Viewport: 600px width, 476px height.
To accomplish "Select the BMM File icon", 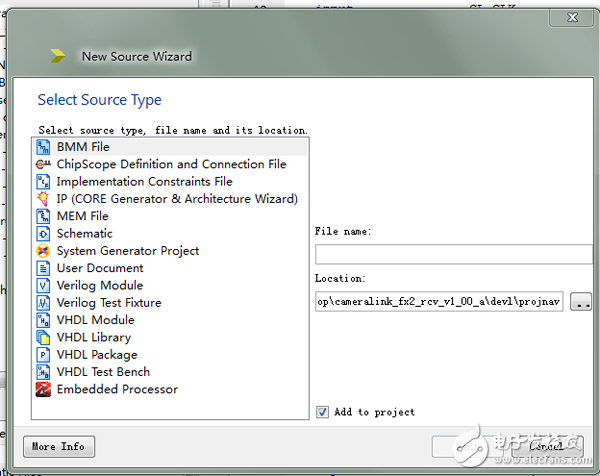I will pos(43,147).
